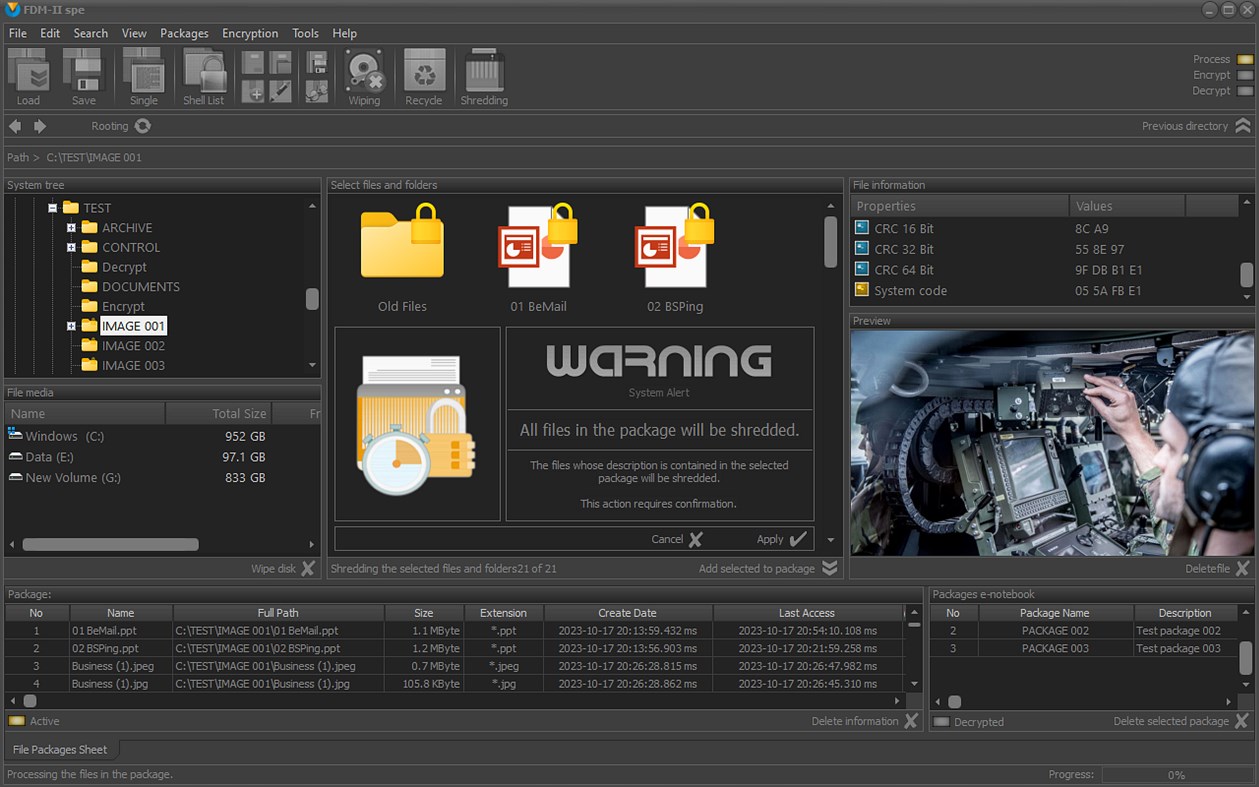Toggle the Encrypt indicator

pyautogui.click(x=1244, y=75)
